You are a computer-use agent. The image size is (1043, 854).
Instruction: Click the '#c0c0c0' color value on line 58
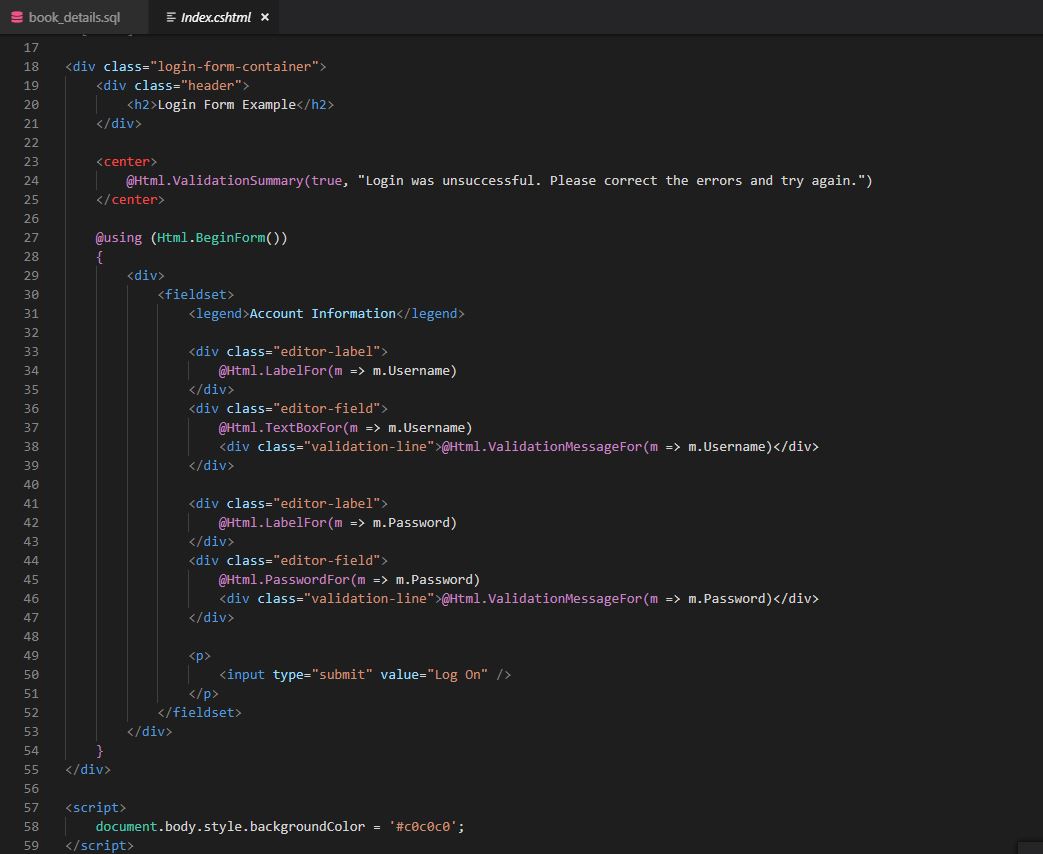point(424,826)
